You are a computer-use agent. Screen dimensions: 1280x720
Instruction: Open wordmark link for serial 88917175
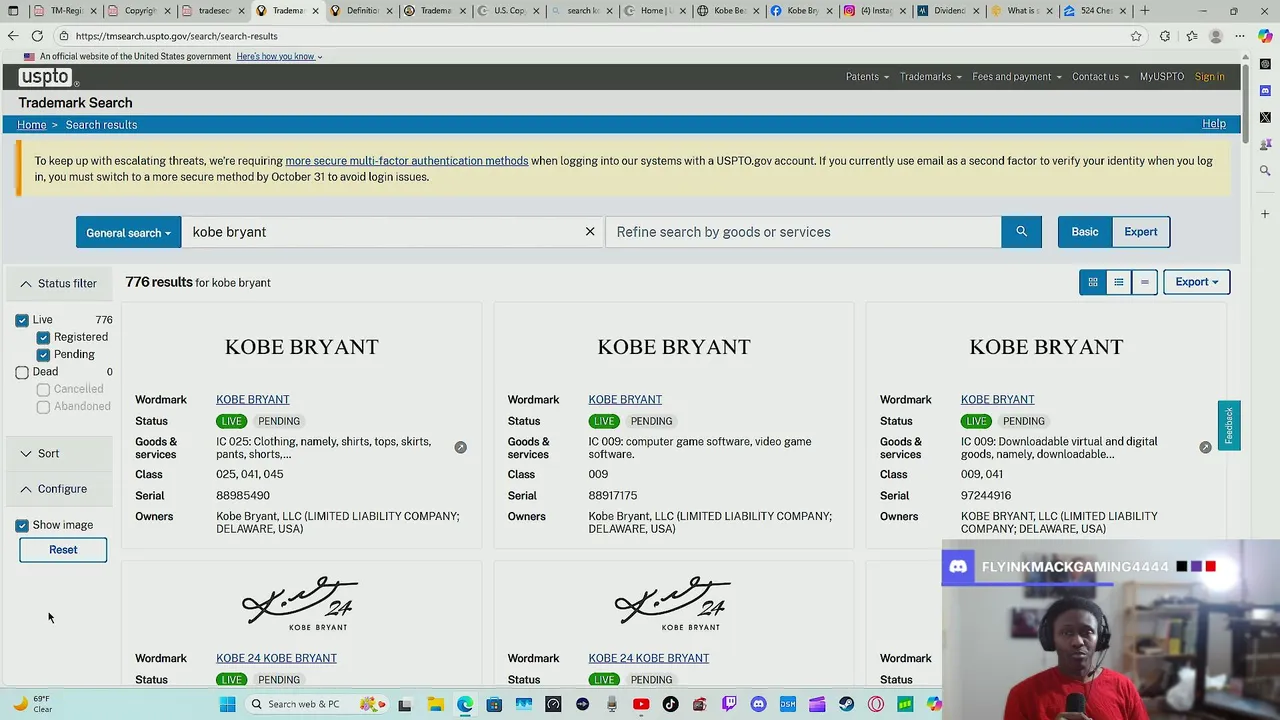pyautogui.click(x=625, y=399)
